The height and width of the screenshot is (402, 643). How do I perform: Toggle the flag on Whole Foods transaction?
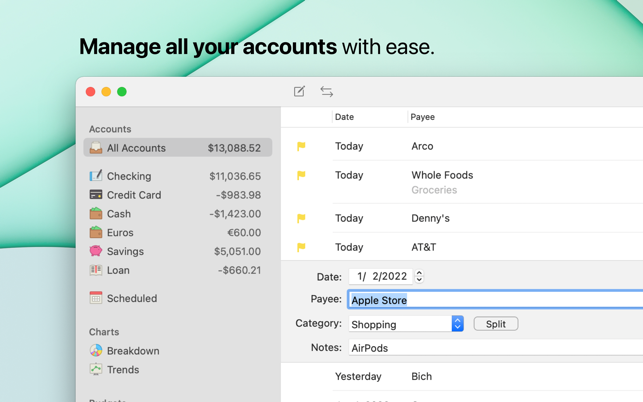pyautogui.click(x=301, y=175)
